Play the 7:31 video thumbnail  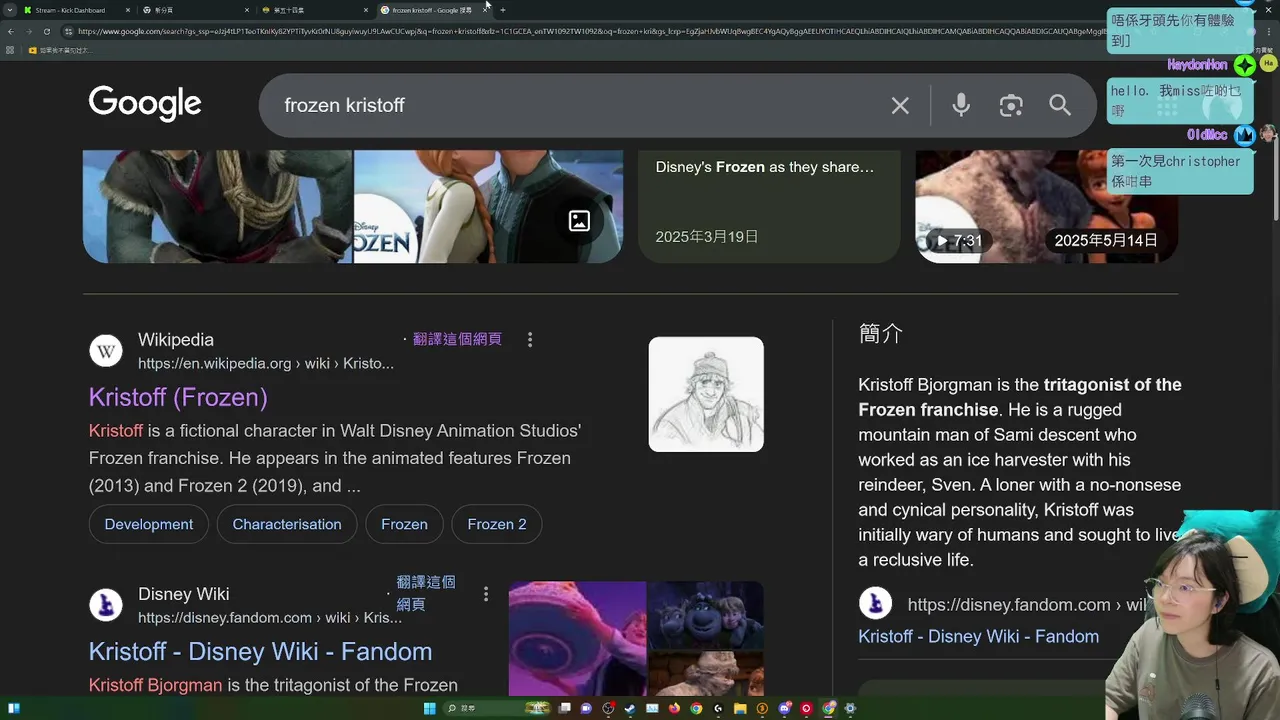coord(1047,206)
